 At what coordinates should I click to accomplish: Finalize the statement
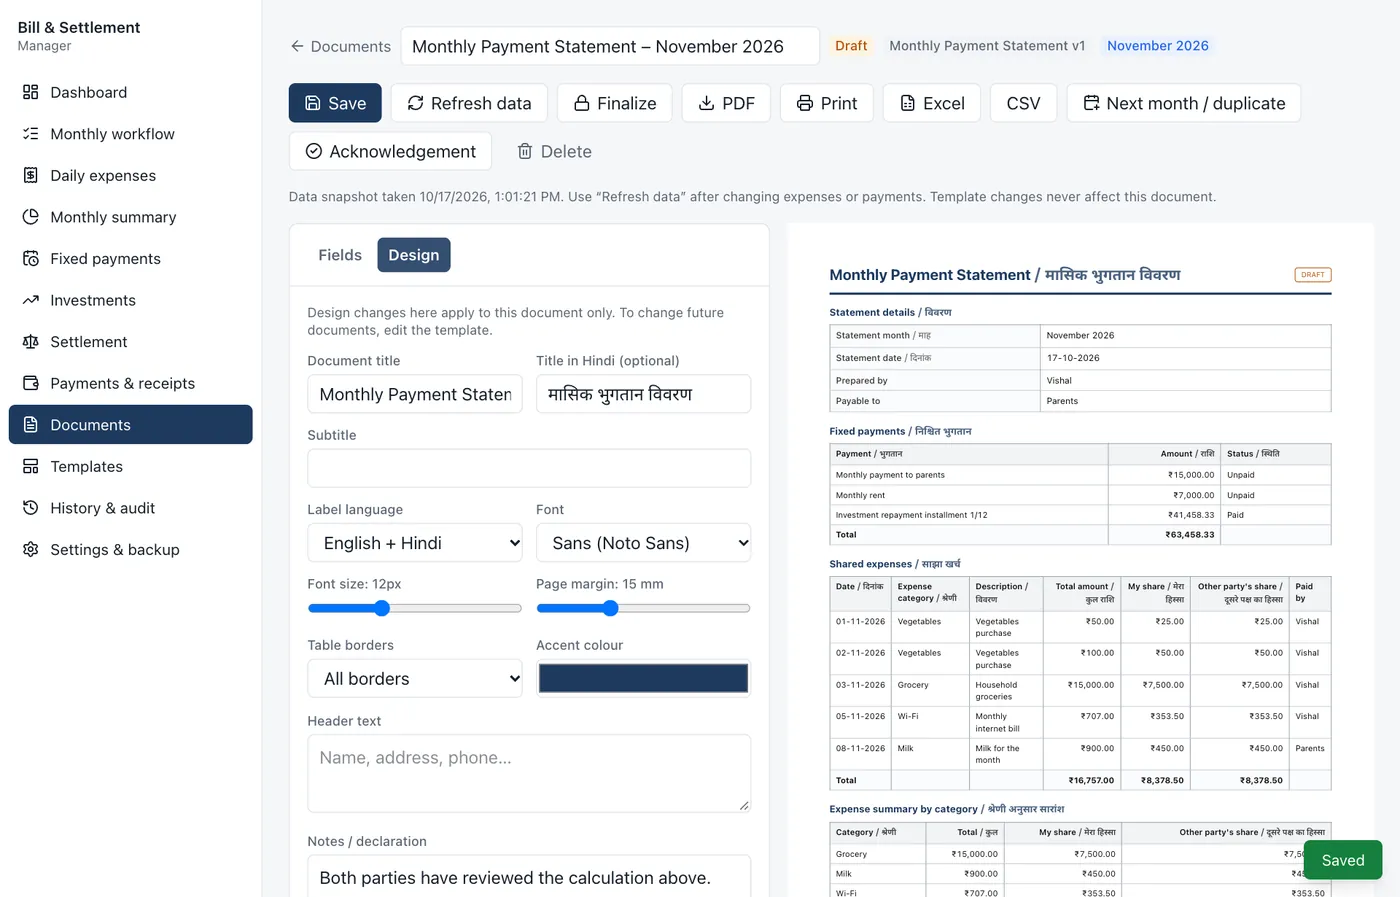click(x=615, y=103)
